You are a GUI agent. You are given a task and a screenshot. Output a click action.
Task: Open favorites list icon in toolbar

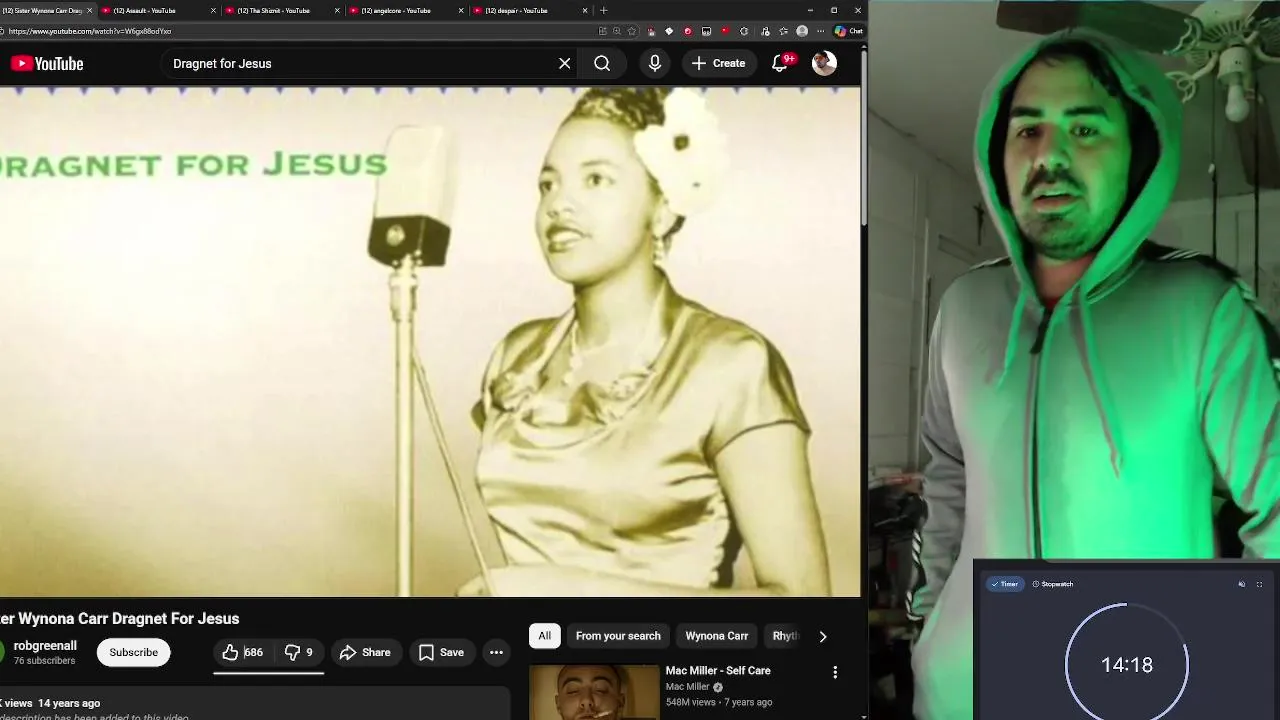pos(784,31)
